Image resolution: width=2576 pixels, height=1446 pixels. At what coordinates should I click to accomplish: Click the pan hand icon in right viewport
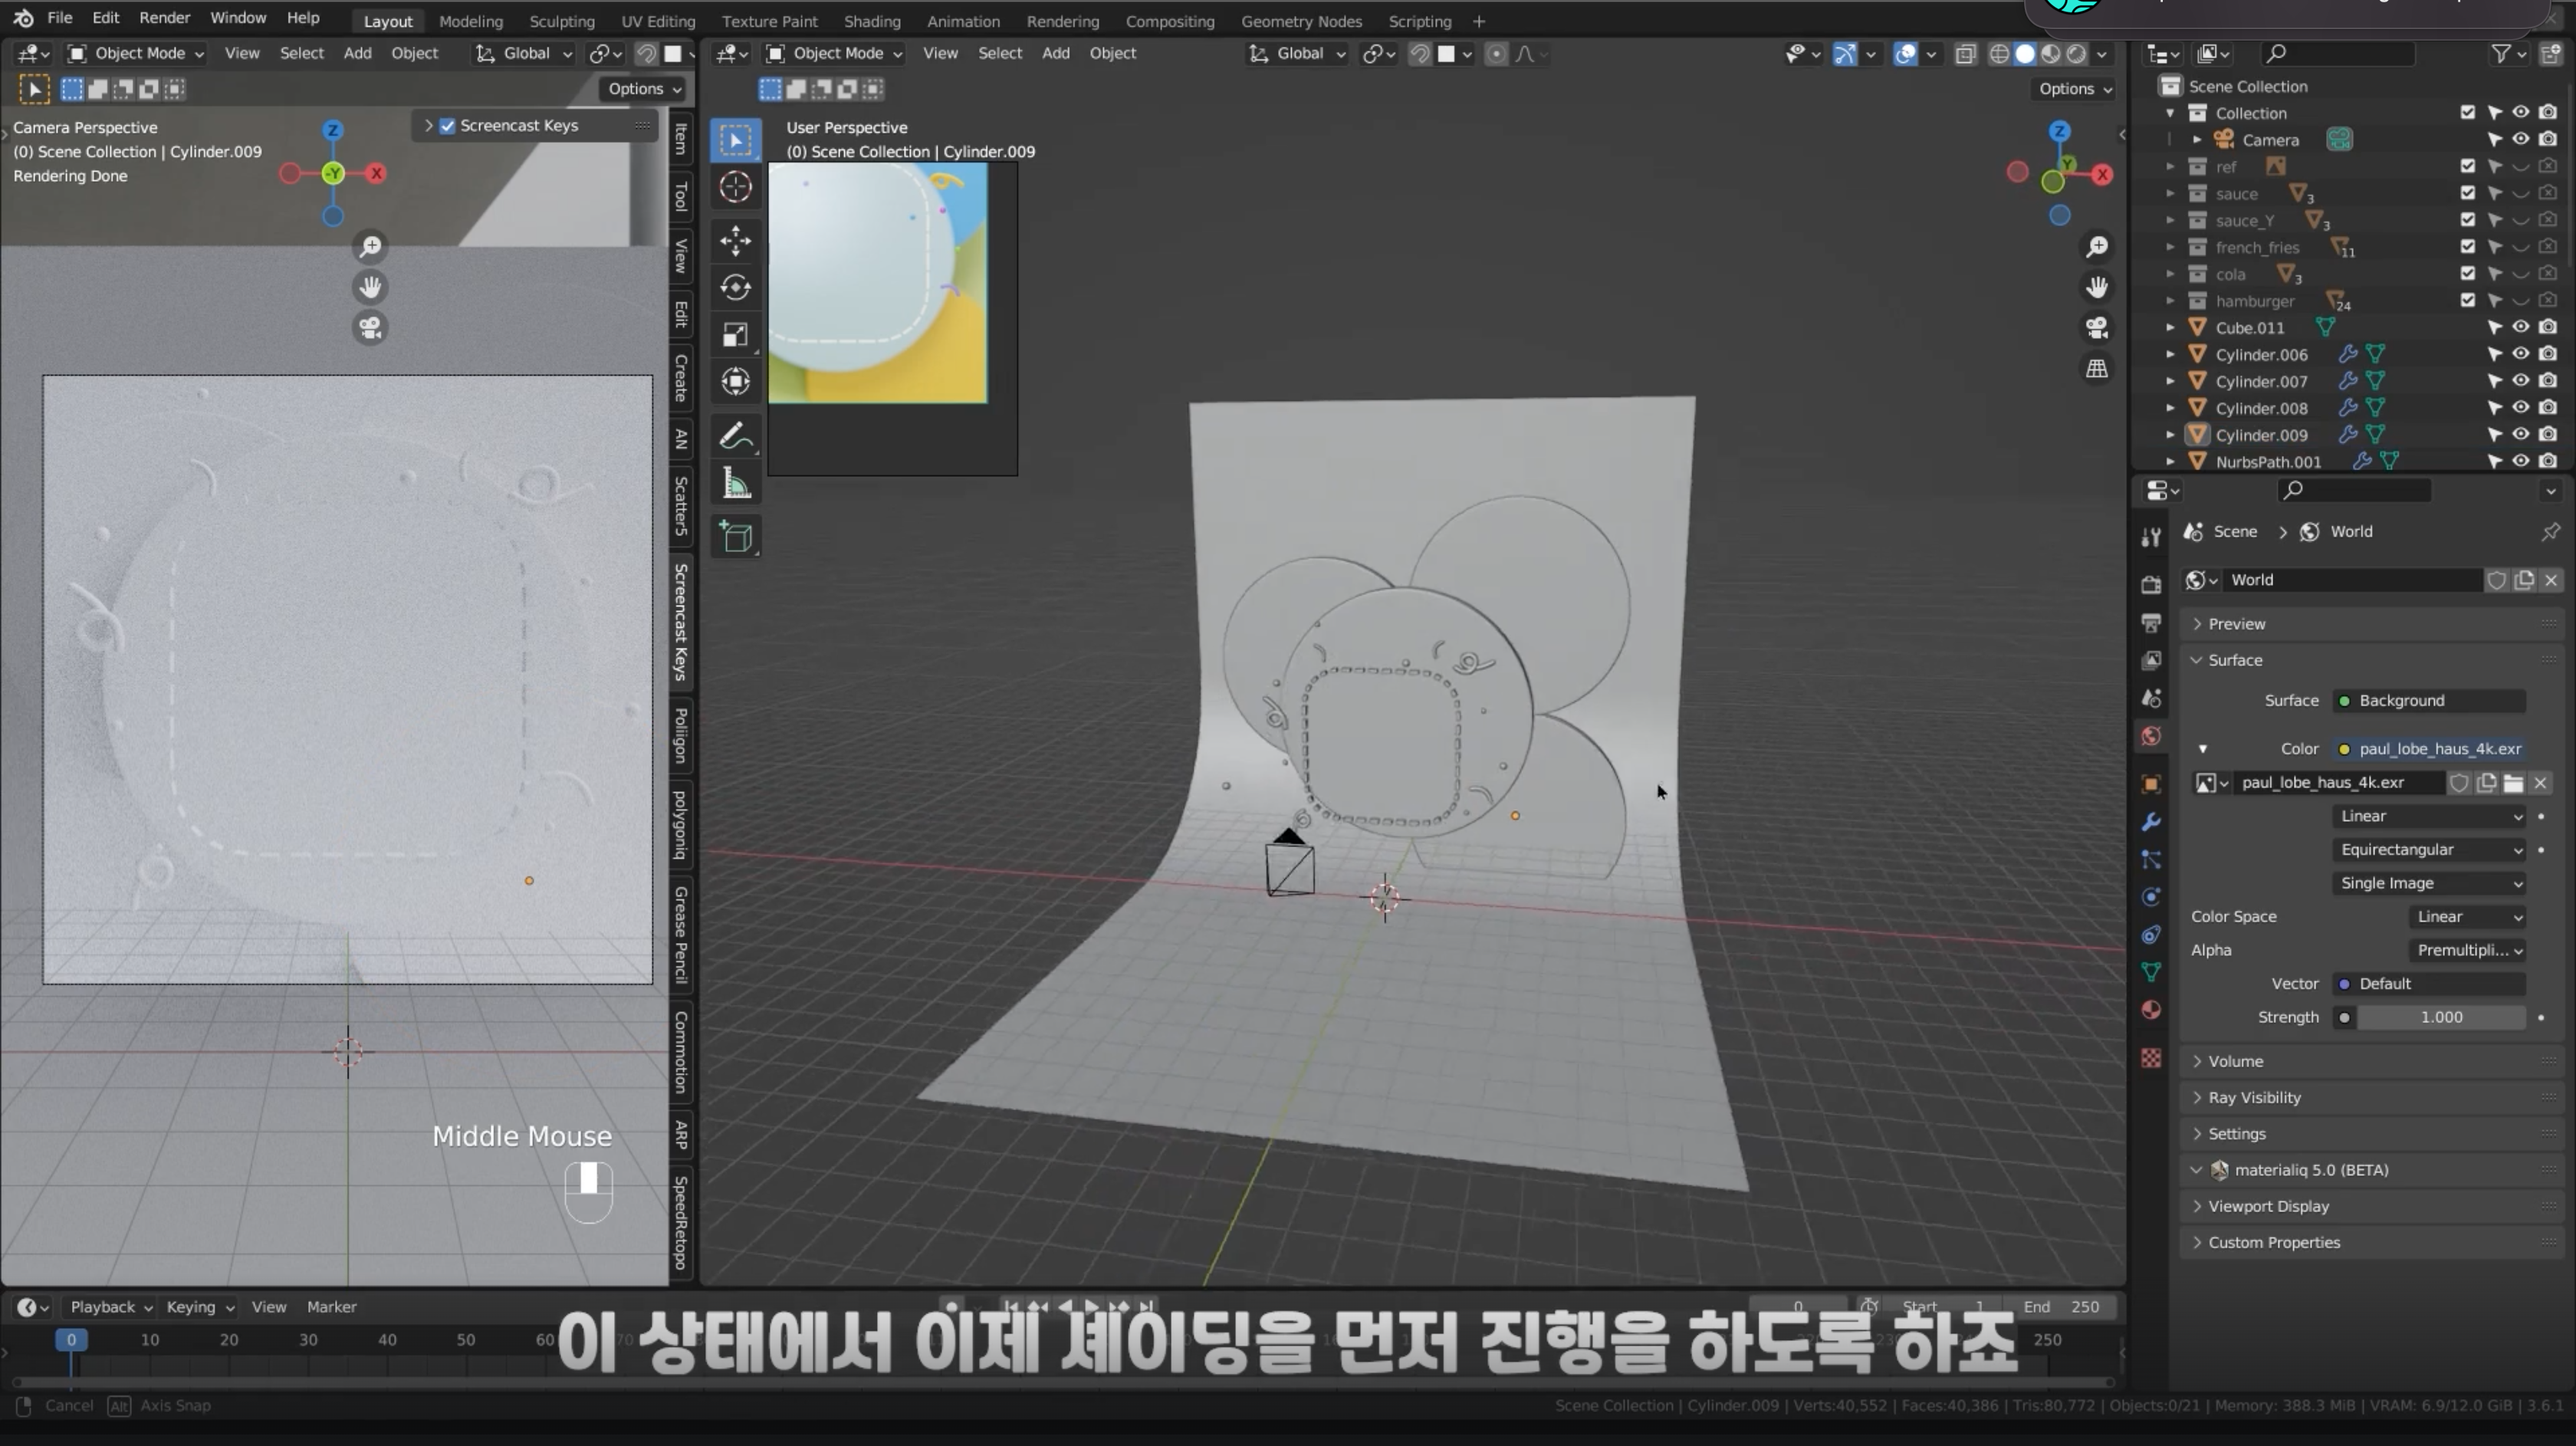point(2097,287)
